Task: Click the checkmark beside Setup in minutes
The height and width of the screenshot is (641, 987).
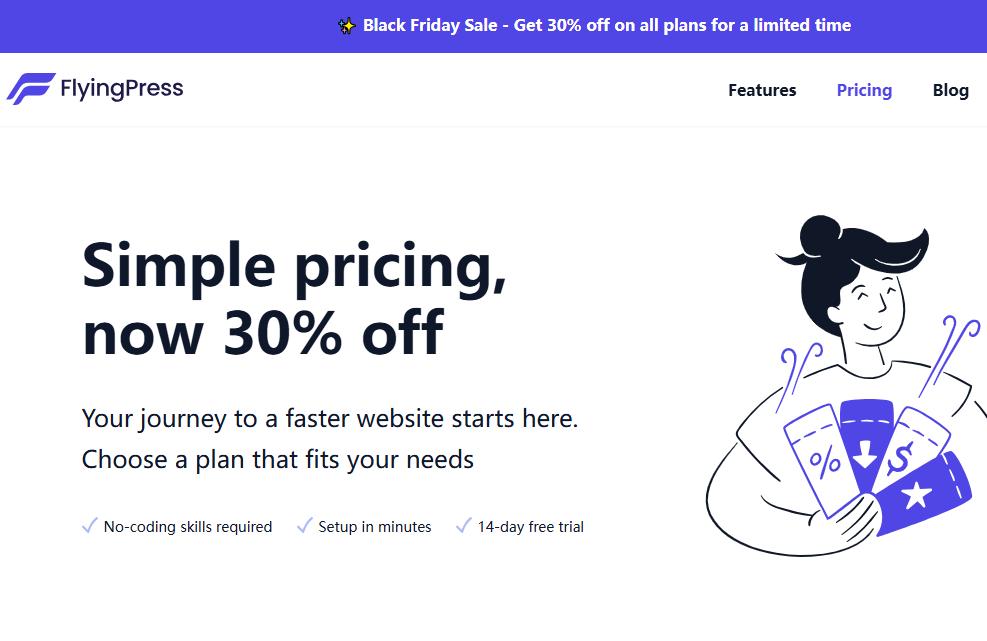Action: [x=304, y=525]
